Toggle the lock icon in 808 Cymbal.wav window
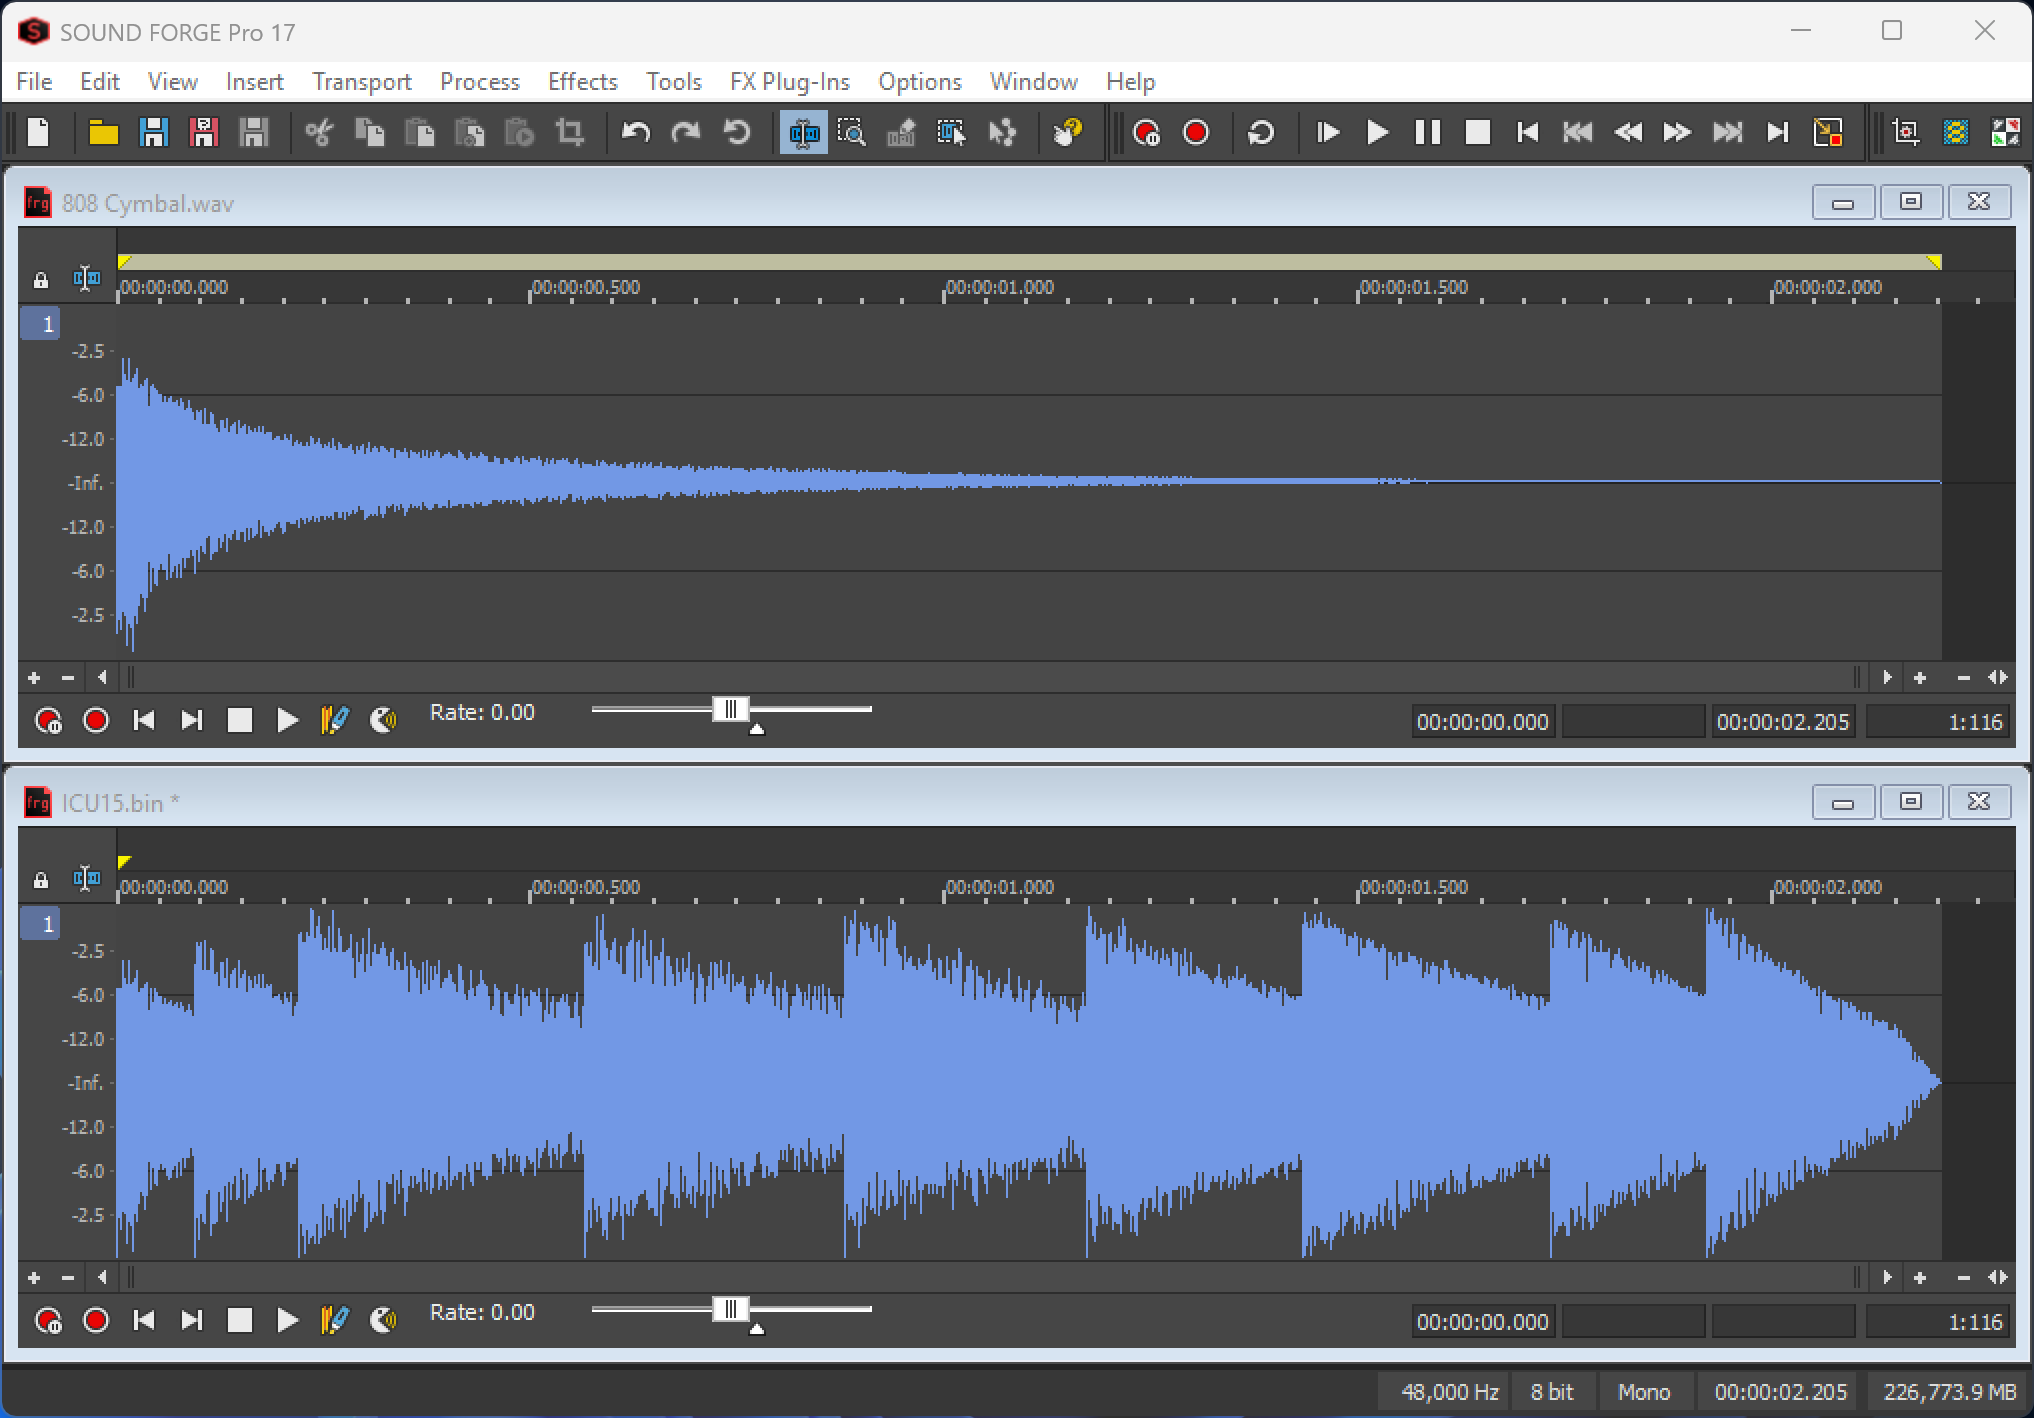This screenshot has height=1418, width=2034. 40,280
